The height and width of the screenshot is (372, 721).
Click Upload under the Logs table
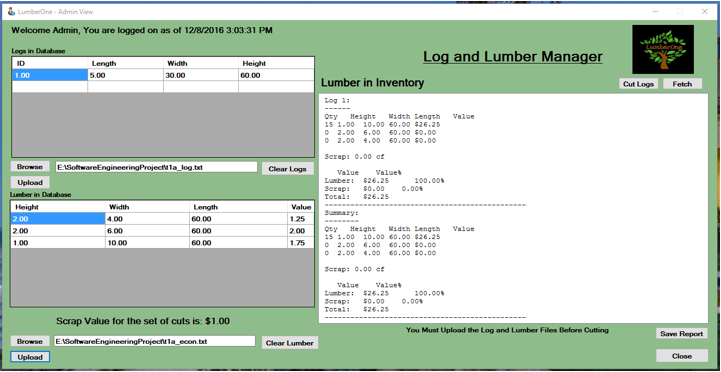[30, 182]
